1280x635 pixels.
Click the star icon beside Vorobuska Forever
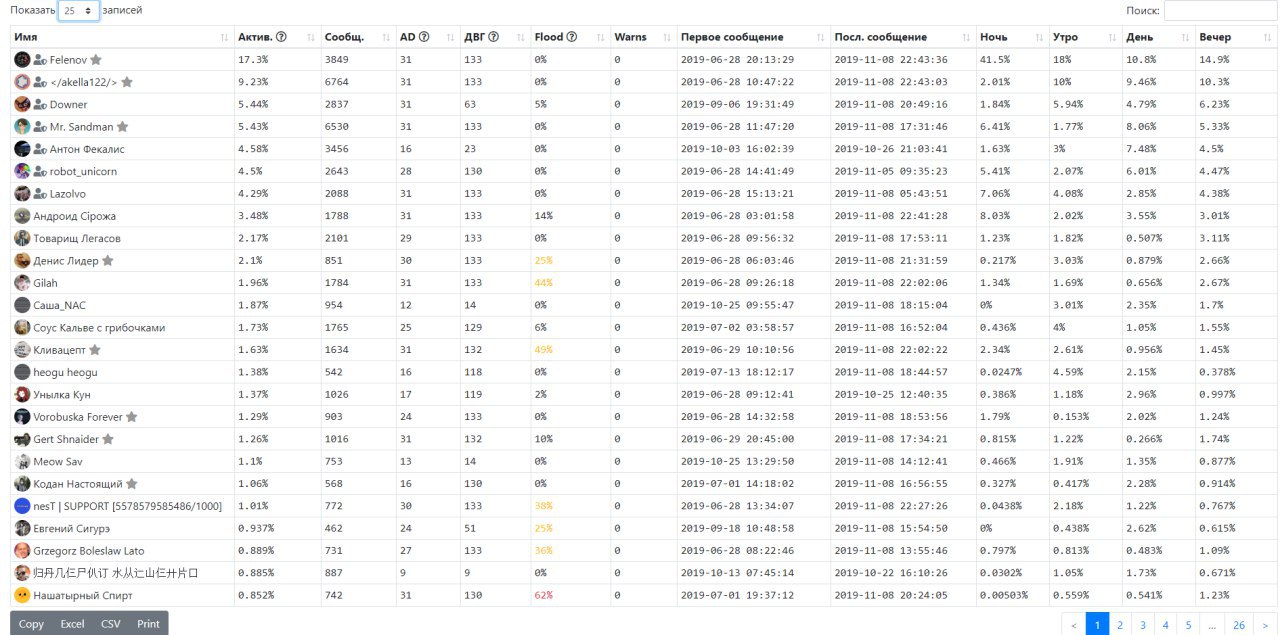pyautogui.click(x=131, y=416)
